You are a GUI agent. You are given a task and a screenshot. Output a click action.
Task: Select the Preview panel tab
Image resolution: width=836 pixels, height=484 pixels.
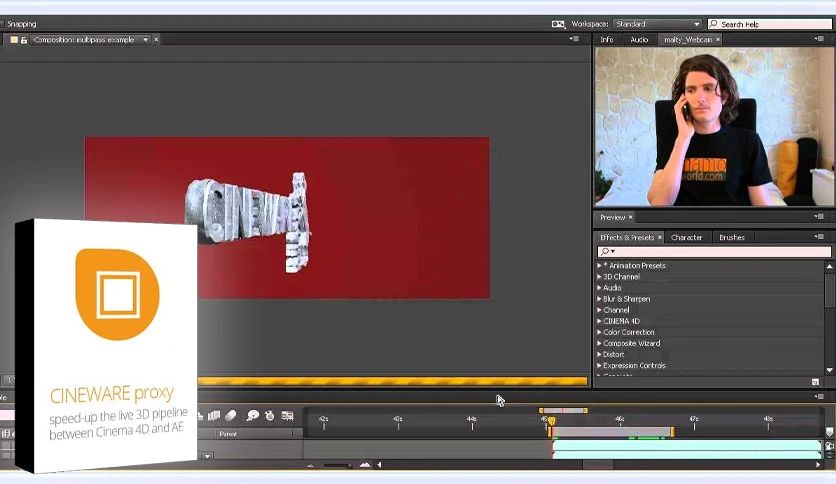point(612,217)
